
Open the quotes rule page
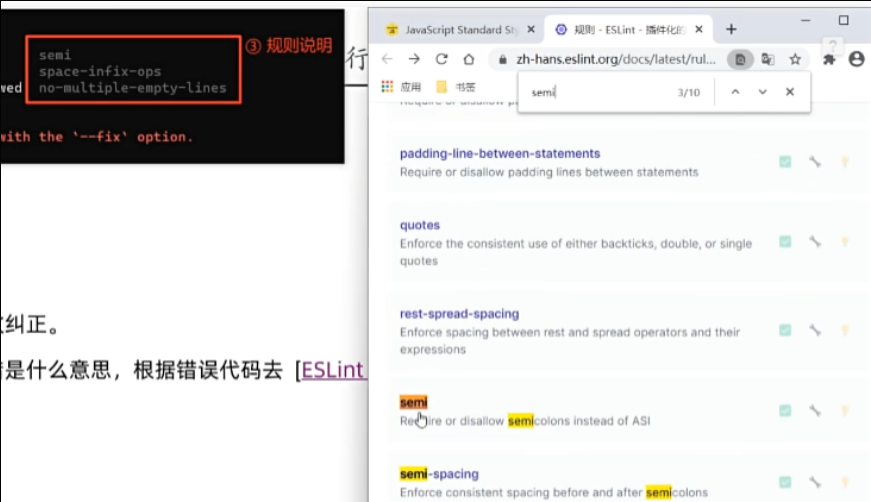coord(420,225)
